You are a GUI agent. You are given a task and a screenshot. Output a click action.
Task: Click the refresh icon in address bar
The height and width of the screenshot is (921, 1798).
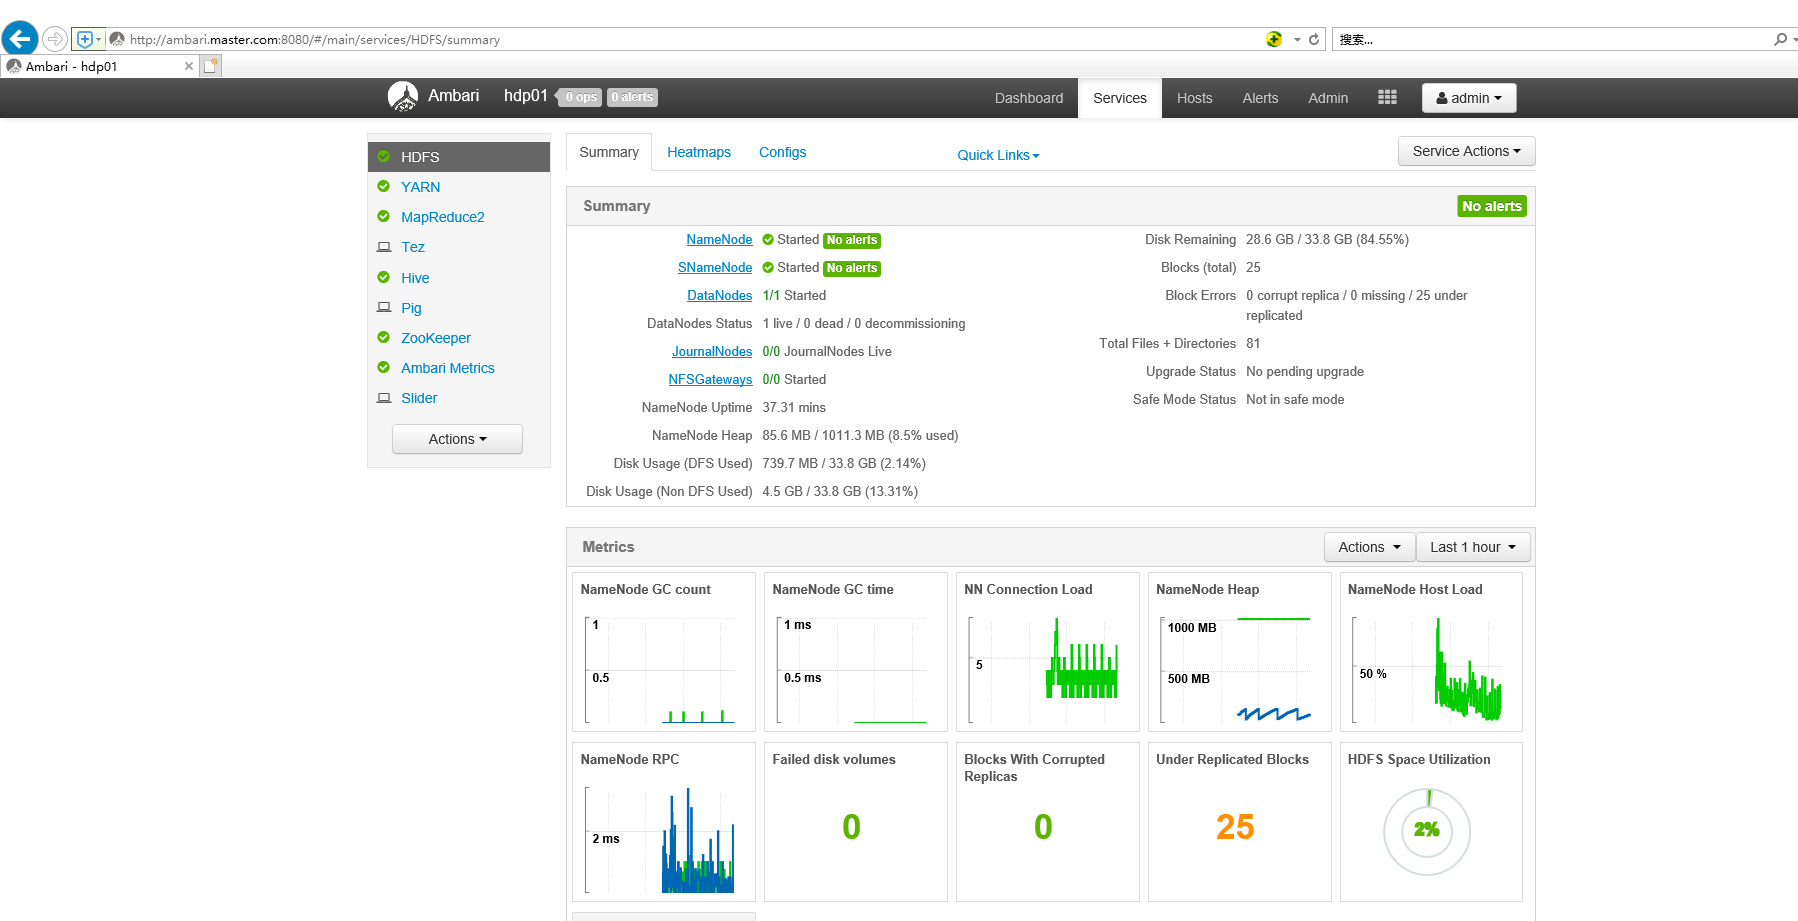(x=1314, y=39)
